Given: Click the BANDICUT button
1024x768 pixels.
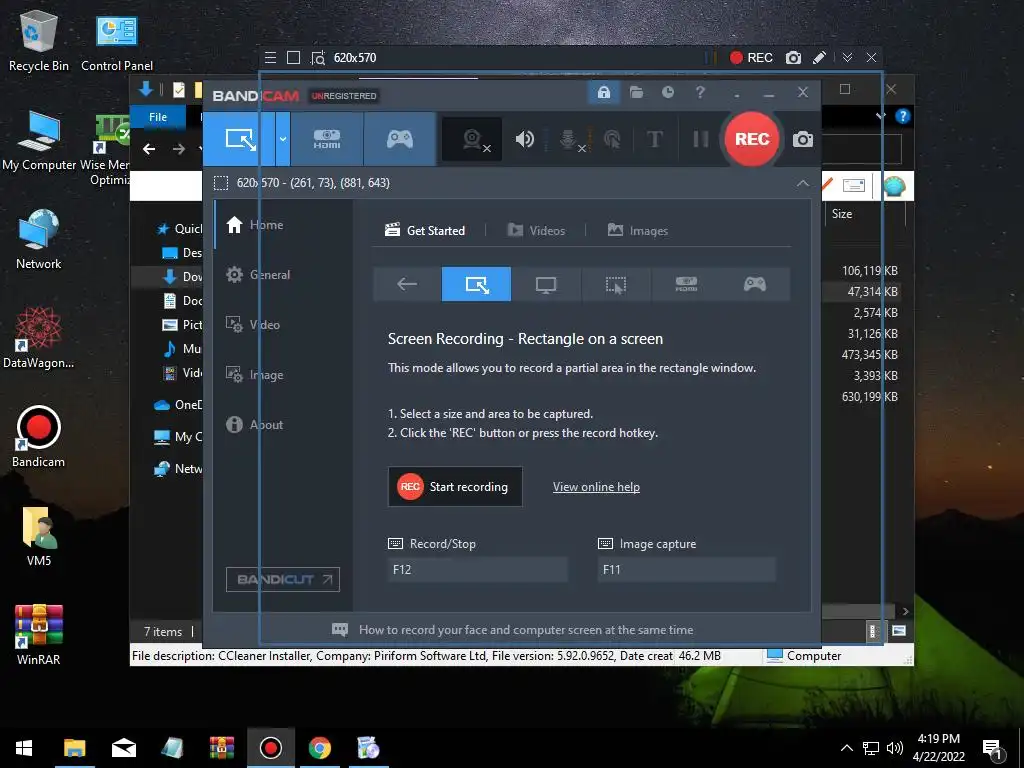Looking at the screenshot, I should click(283, 579).
